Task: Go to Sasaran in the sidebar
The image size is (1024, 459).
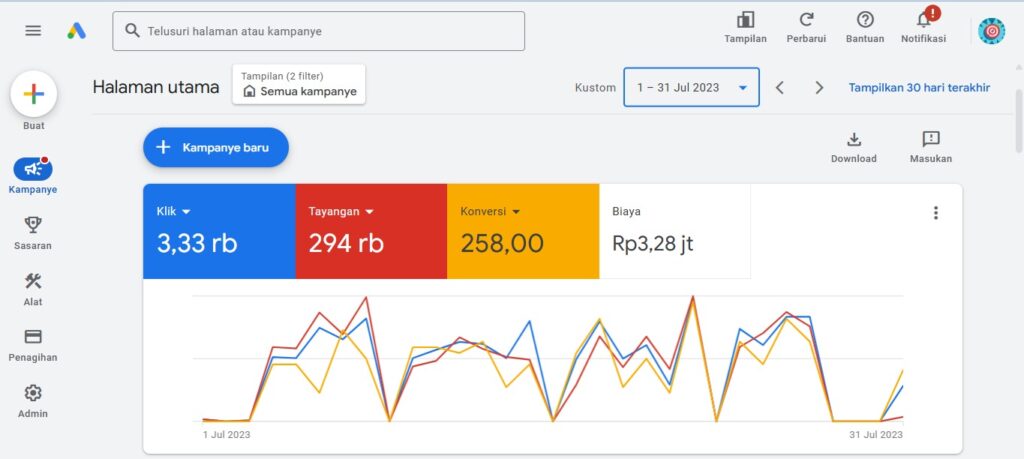Action: click(33, 233)
